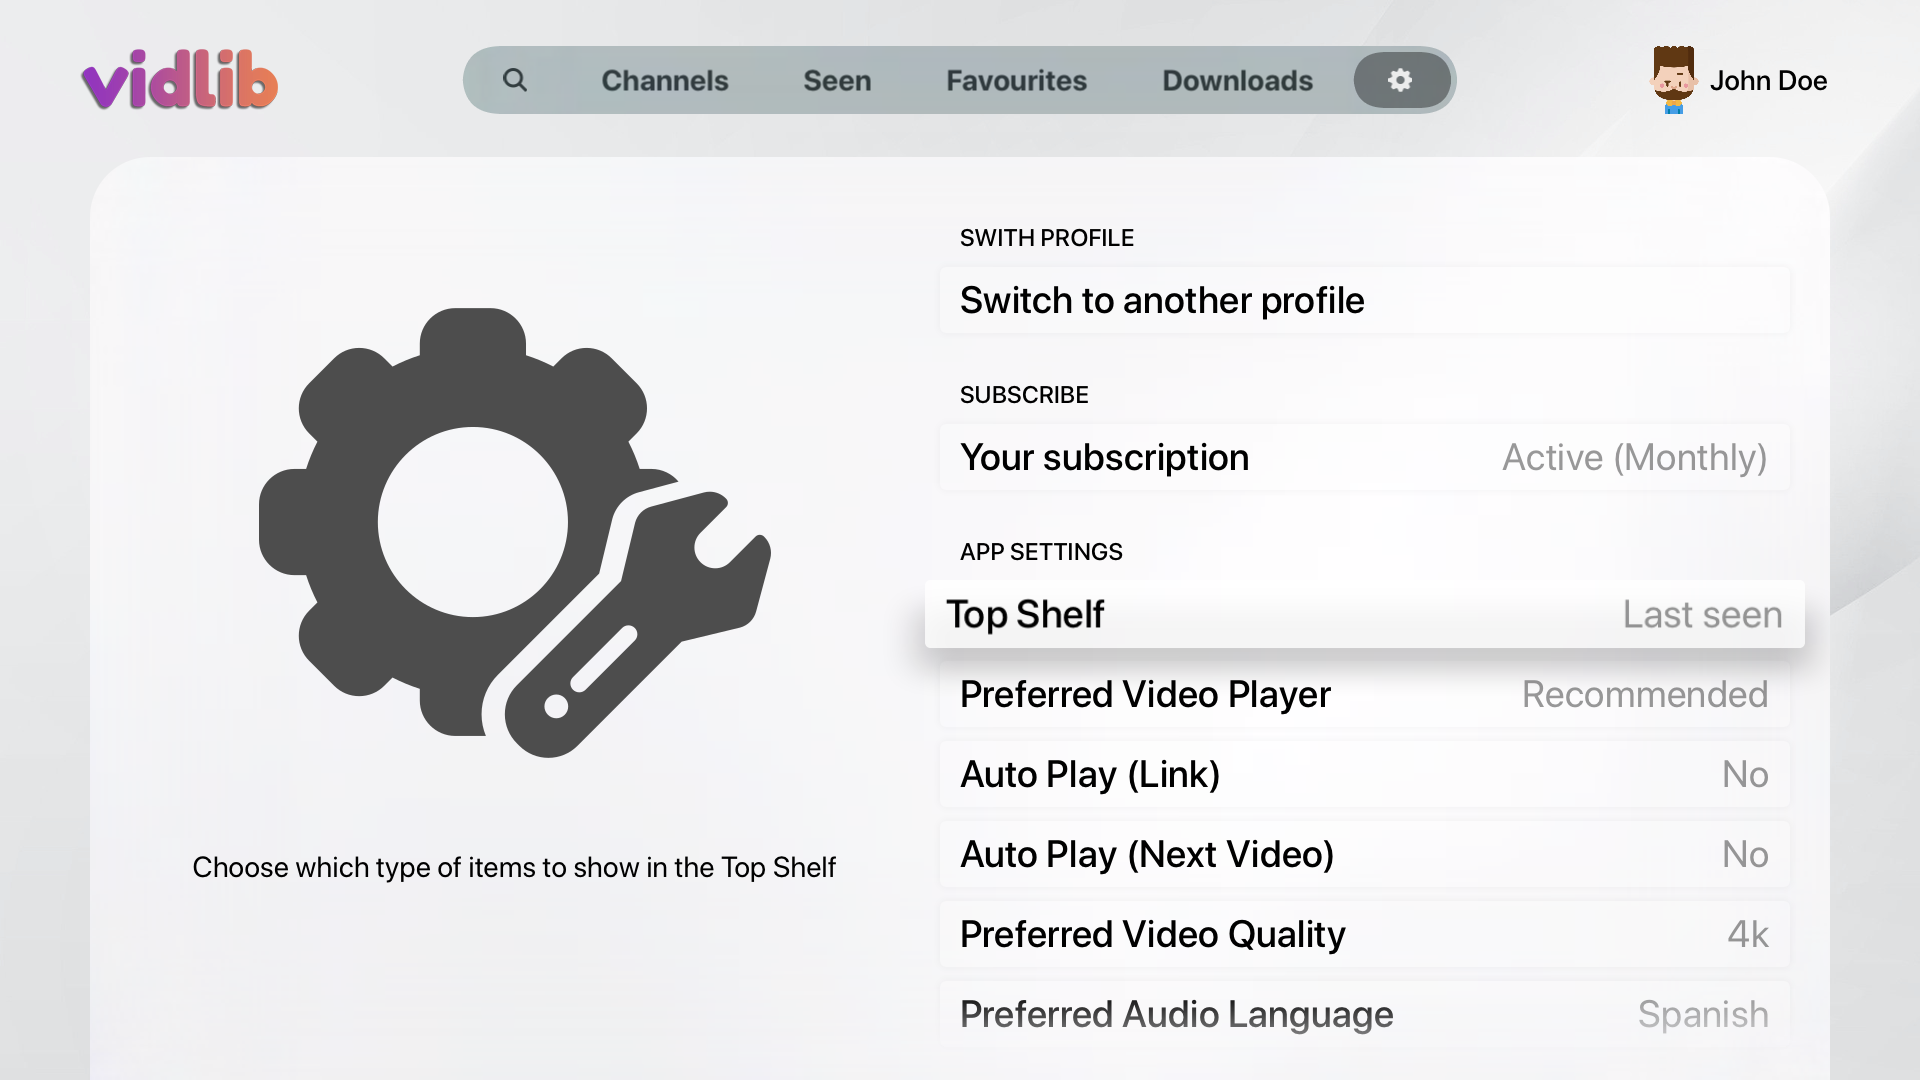Screen dimensions: 1920x1080
Task: Open Your subscription row
Action: tap(1365, 457)
